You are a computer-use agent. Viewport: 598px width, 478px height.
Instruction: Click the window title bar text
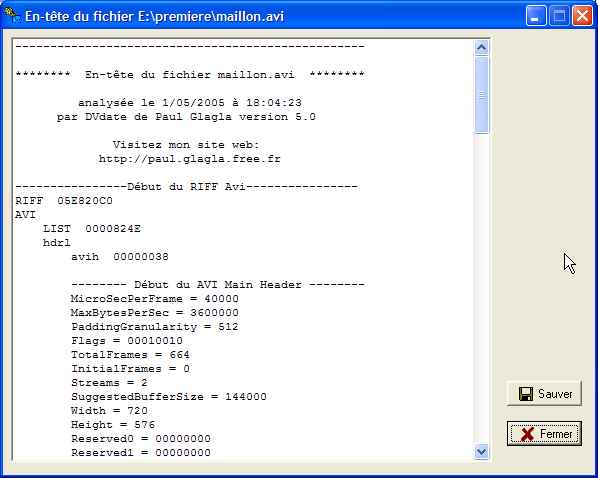(154, 16)
